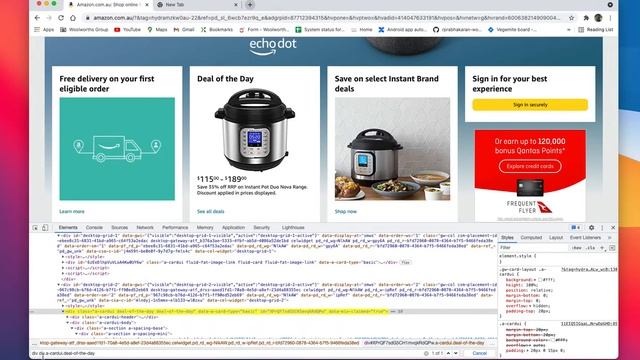The width and height of the screenshot is (640, 360).
Task: Open the Shop now link
Action: coord(346,211)
